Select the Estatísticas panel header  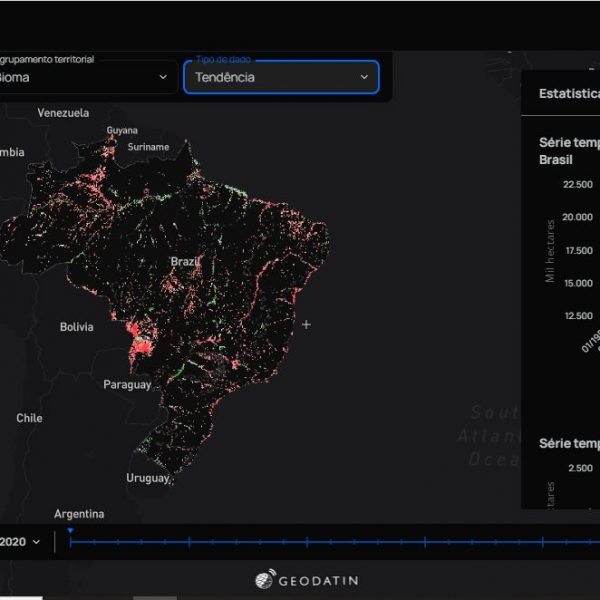pyautogui.click(x=568, y=94)
